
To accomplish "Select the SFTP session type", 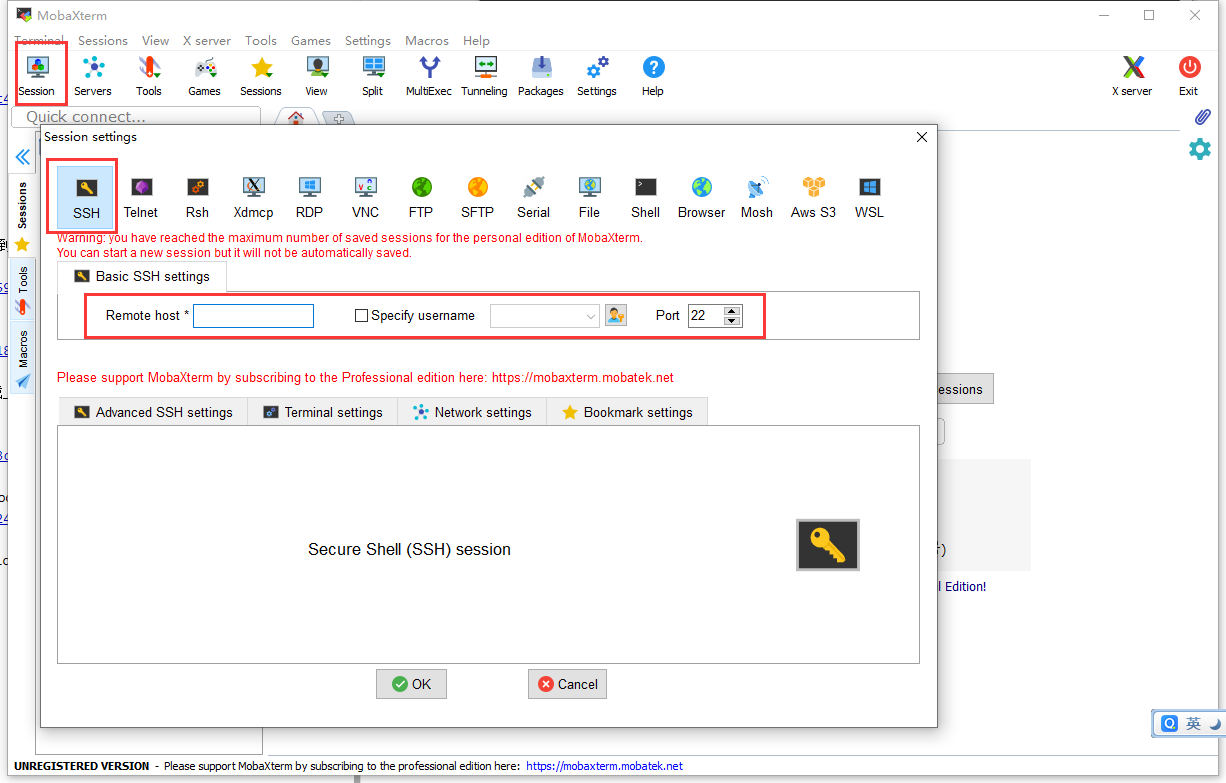I will [x=477, y=197].
